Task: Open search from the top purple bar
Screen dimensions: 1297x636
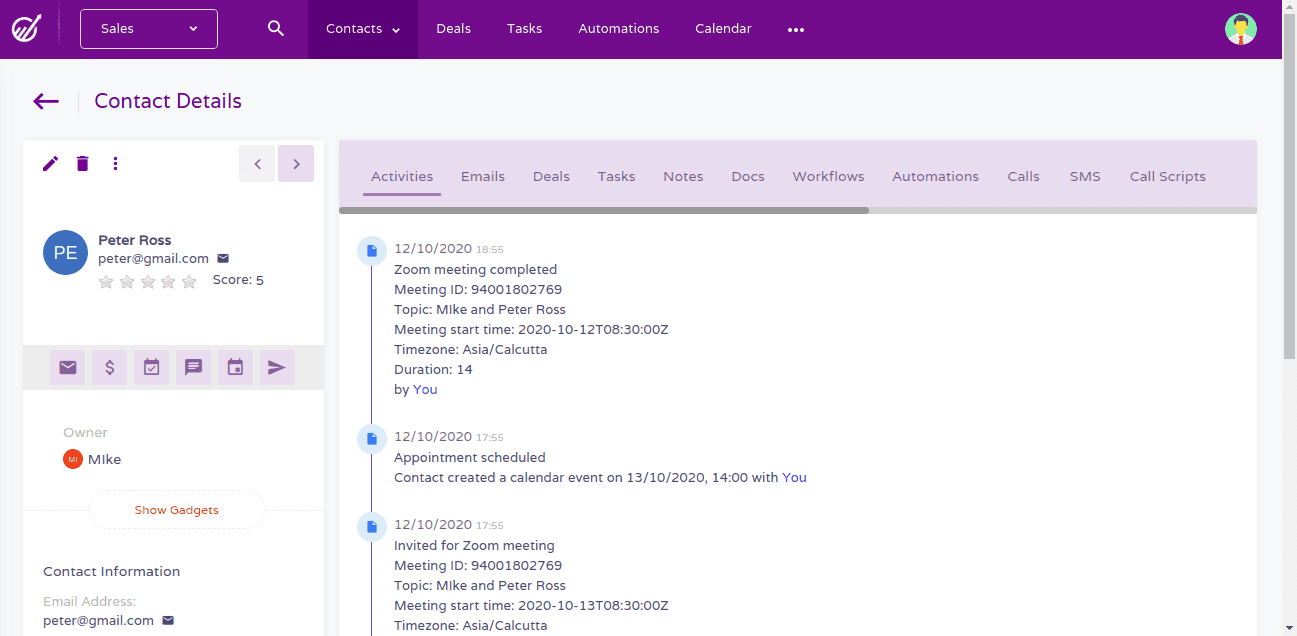Action: 275,28
